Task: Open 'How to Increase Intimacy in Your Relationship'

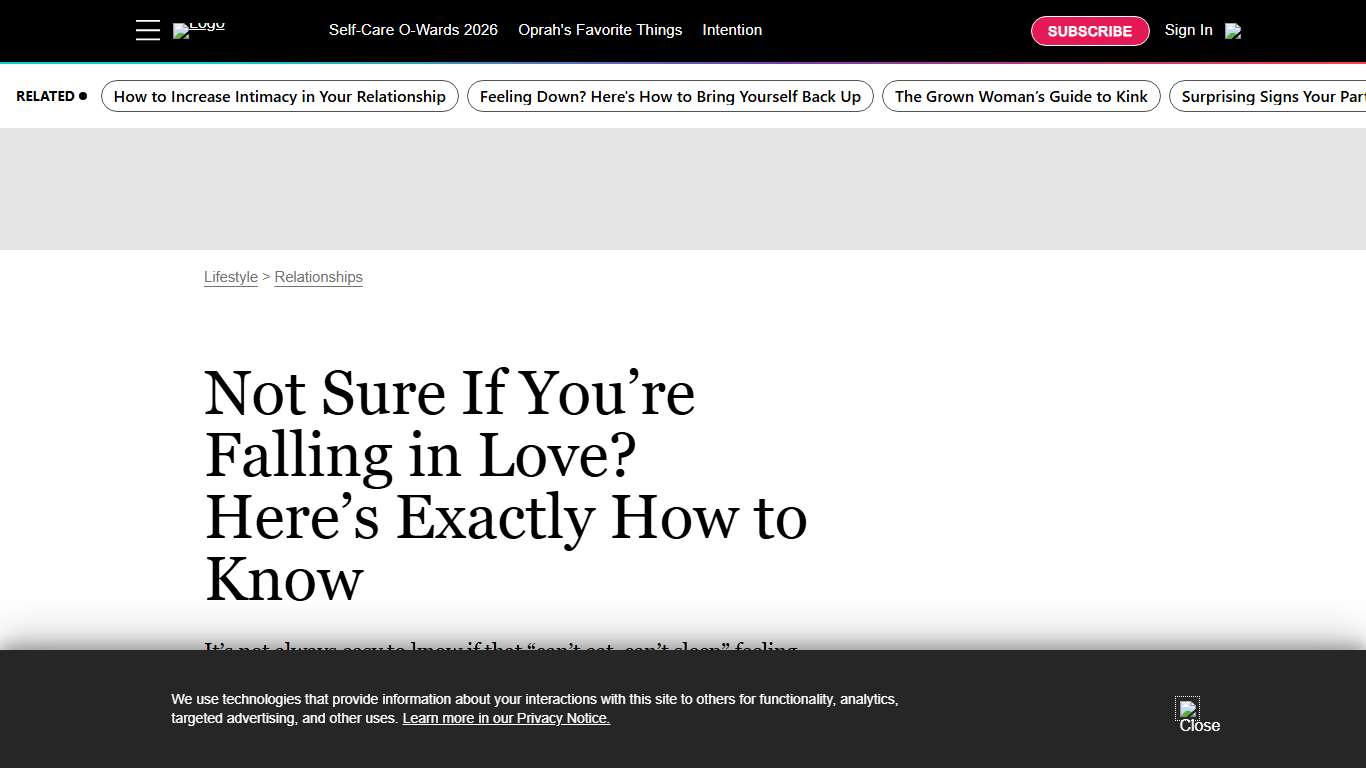Action: (x=279, y=96)
